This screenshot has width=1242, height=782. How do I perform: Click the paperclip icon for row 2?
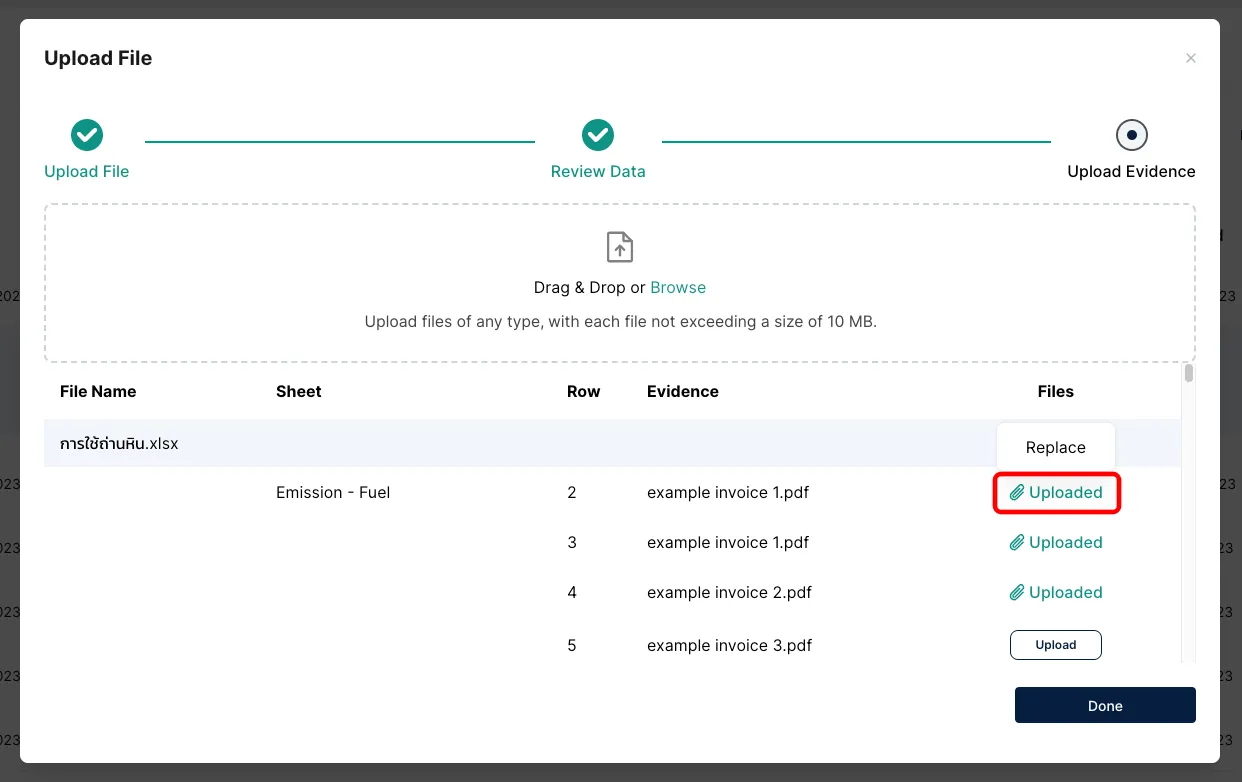[x=1017, y=493]
